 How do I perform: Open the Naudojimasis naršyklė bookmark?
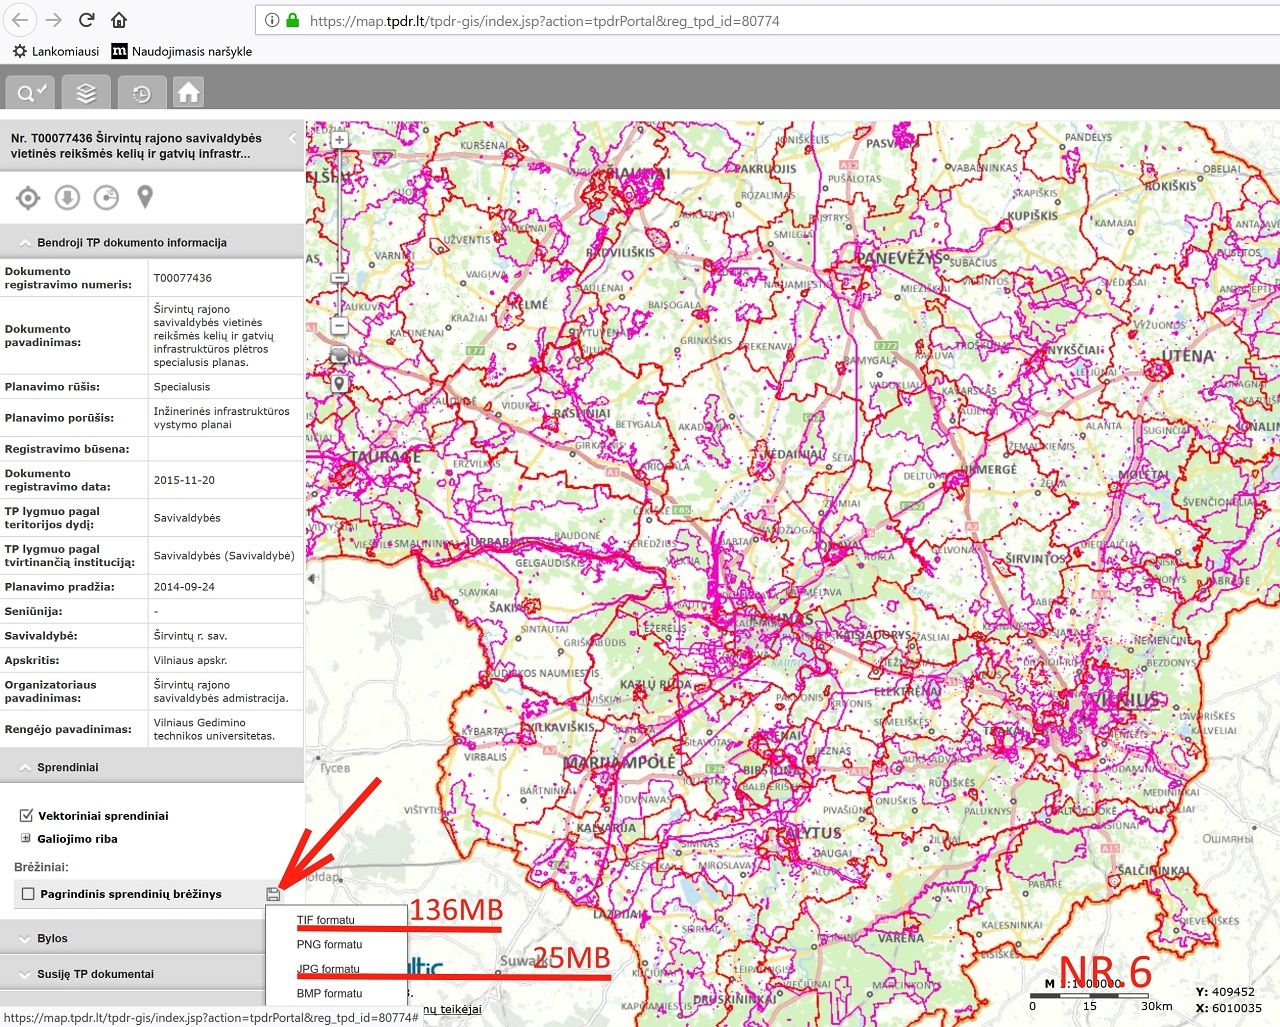[x=181, y=51]
